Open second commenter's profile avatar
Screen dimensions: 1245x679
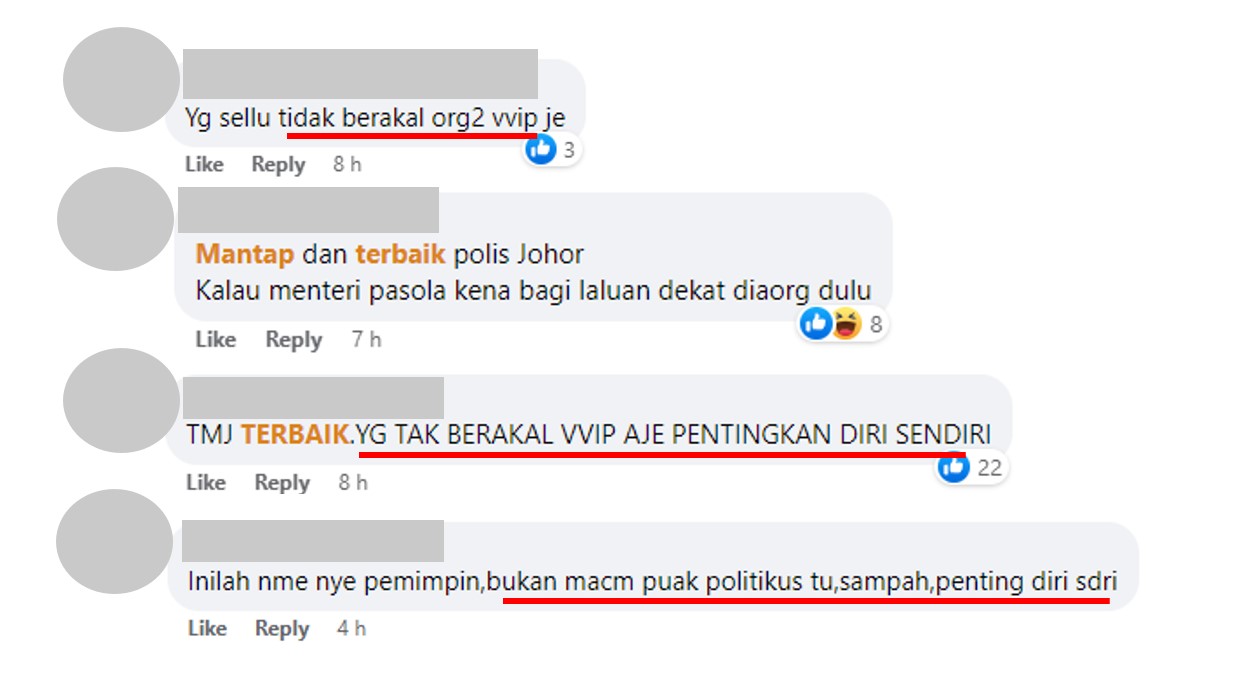pyautogui.click(x=115, y=219)
